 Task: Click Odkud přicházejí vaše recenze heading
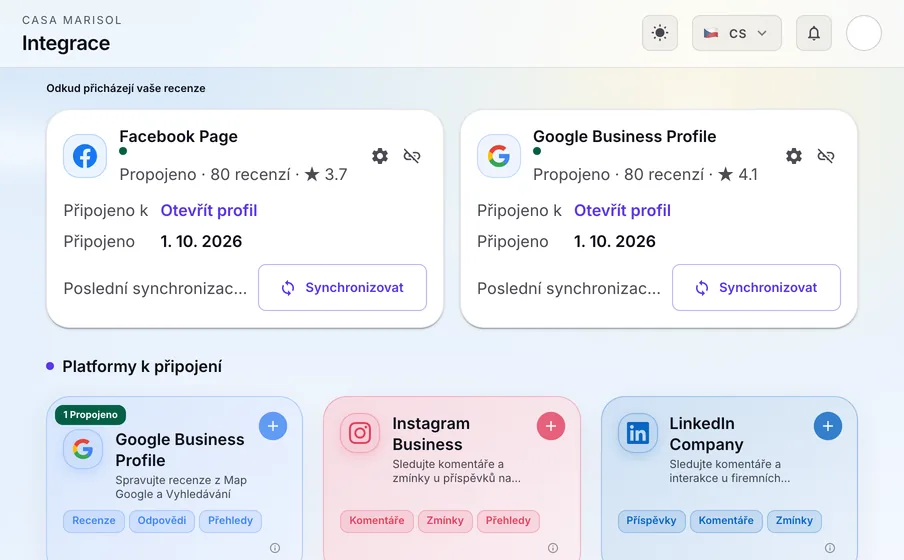click(126, 88)
